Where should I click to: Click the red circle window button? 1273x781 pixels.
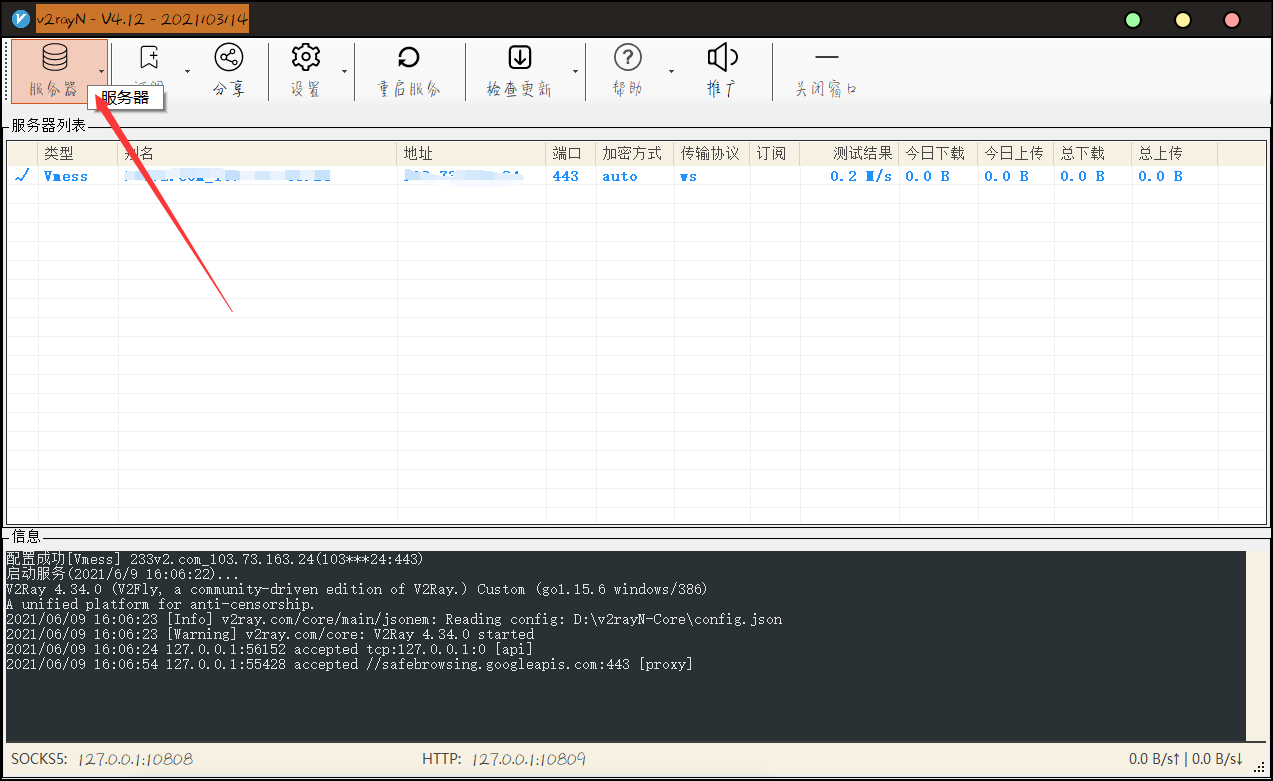pyautogui.click(x=1232, y=20)
